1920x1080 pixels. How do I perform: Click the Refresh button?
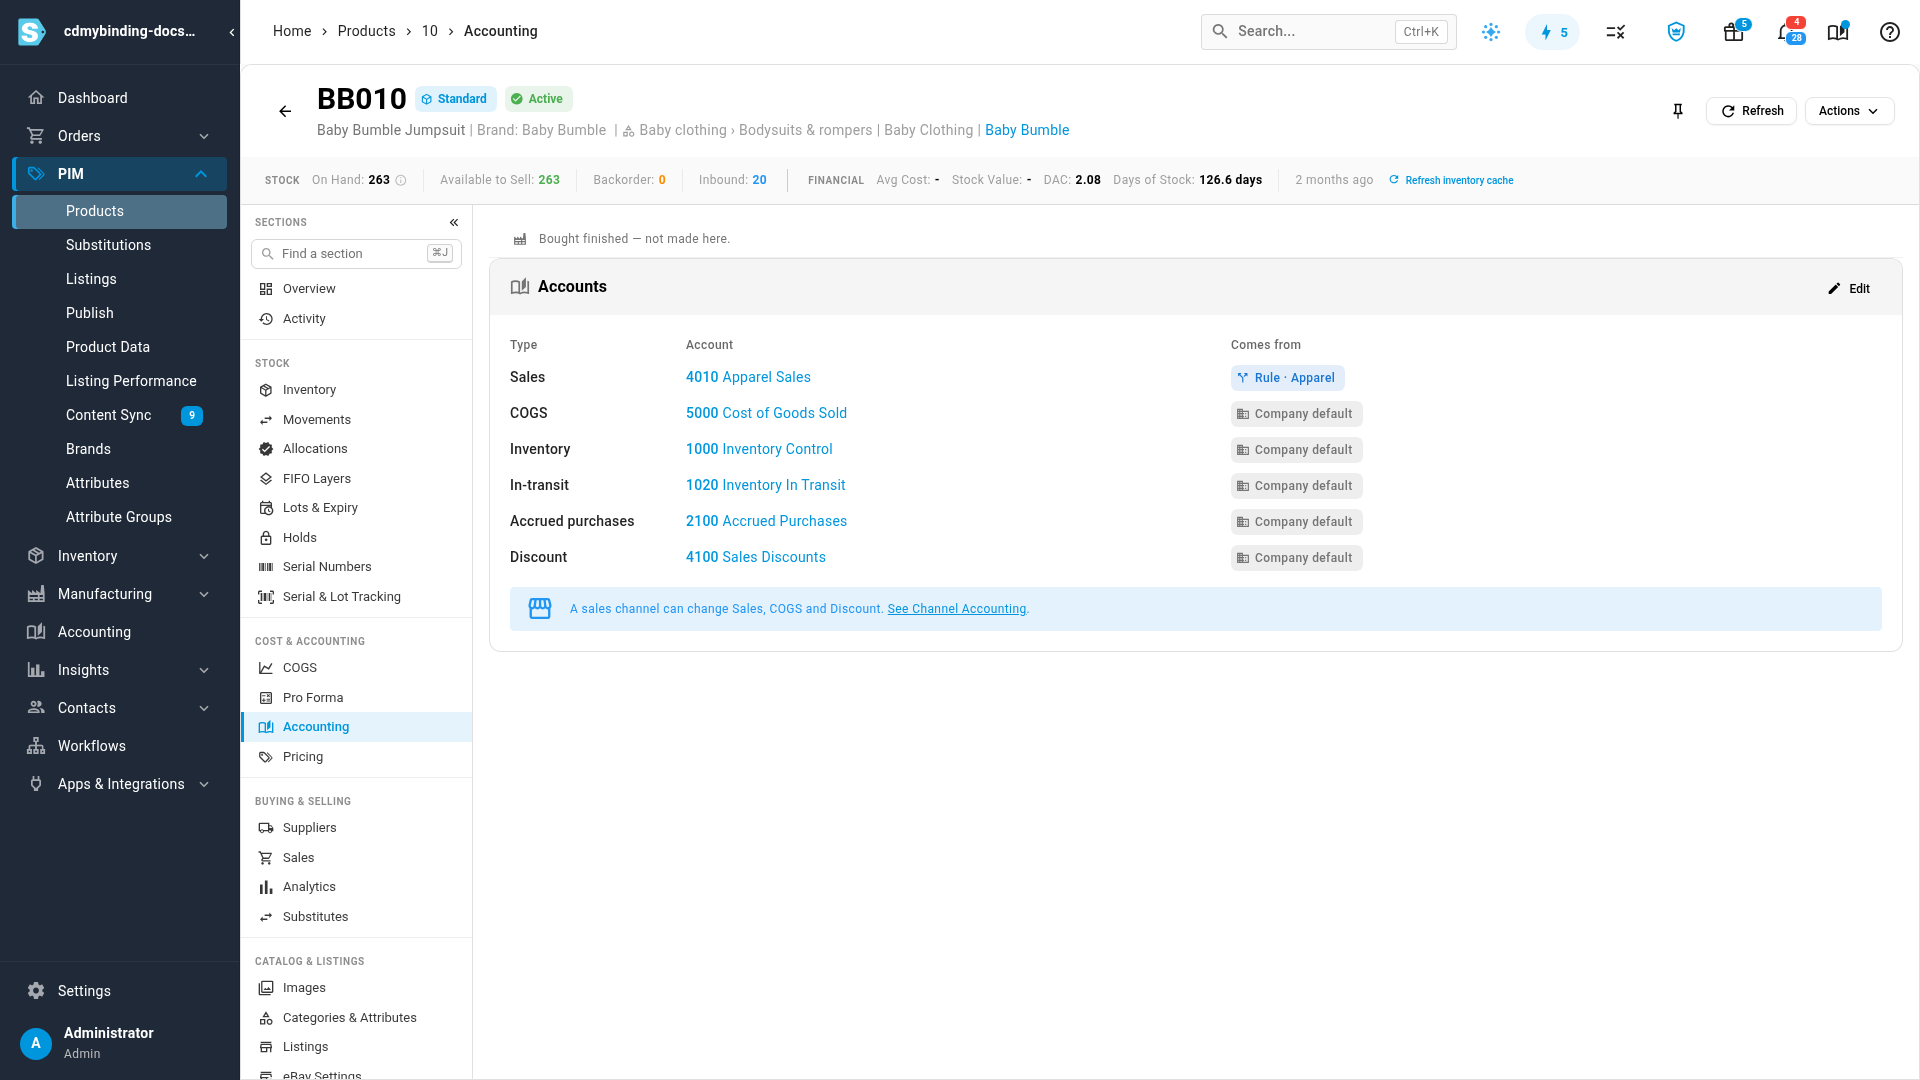click(x=1751, y=111)
